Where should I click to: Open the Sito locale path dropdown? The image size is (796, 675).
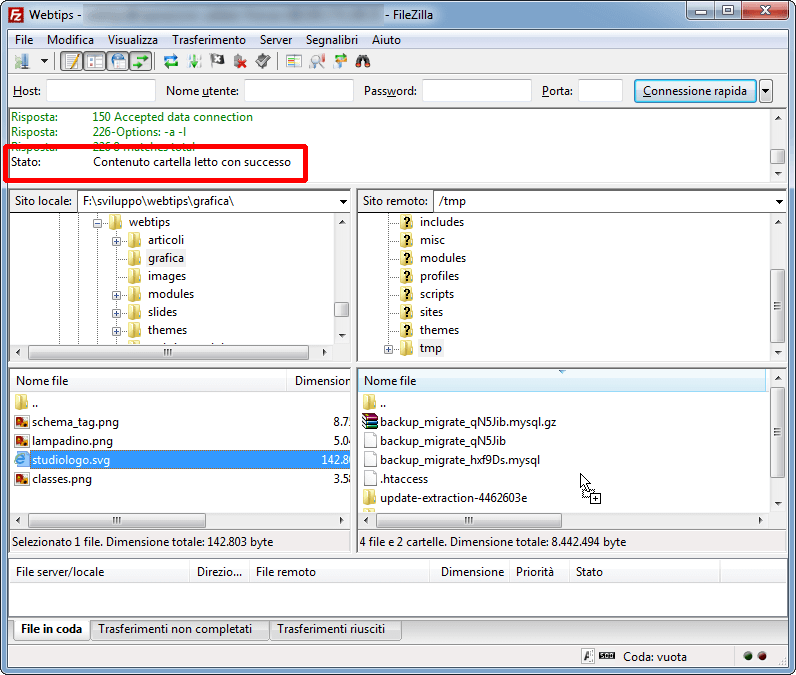click(343, 201)
